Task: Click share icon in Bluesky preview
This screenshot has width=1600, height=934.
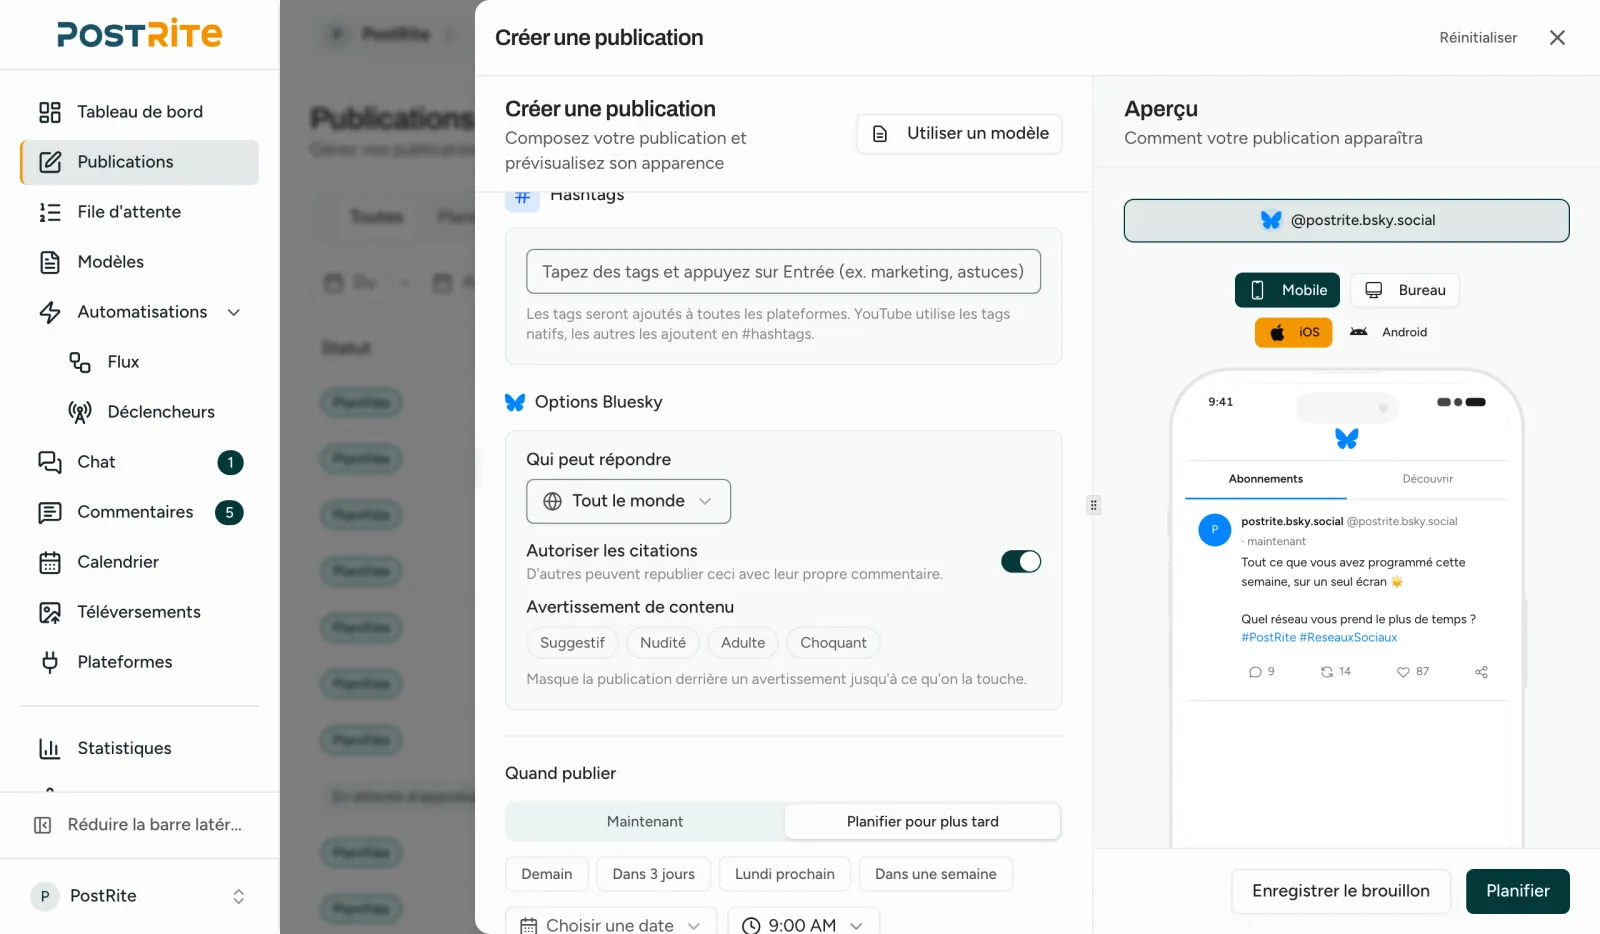Action: tap(1481, 672)
